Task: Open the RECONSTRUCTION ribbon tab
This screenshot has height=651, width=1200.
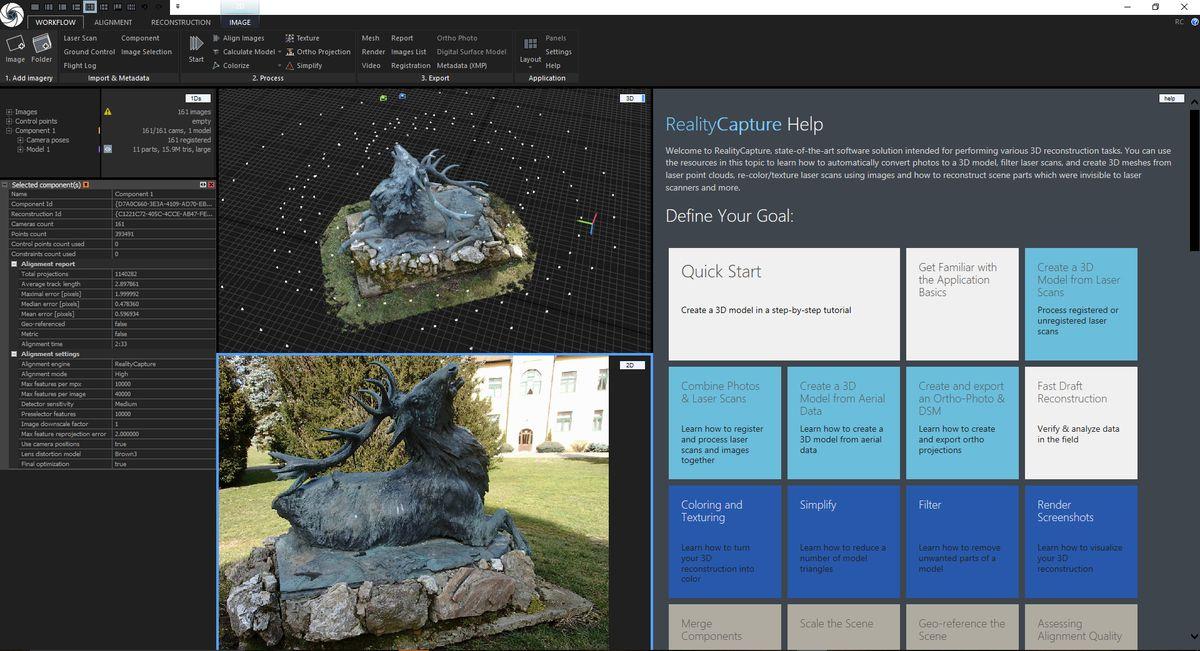Action: pyautogui.click(x=180, y=22)
